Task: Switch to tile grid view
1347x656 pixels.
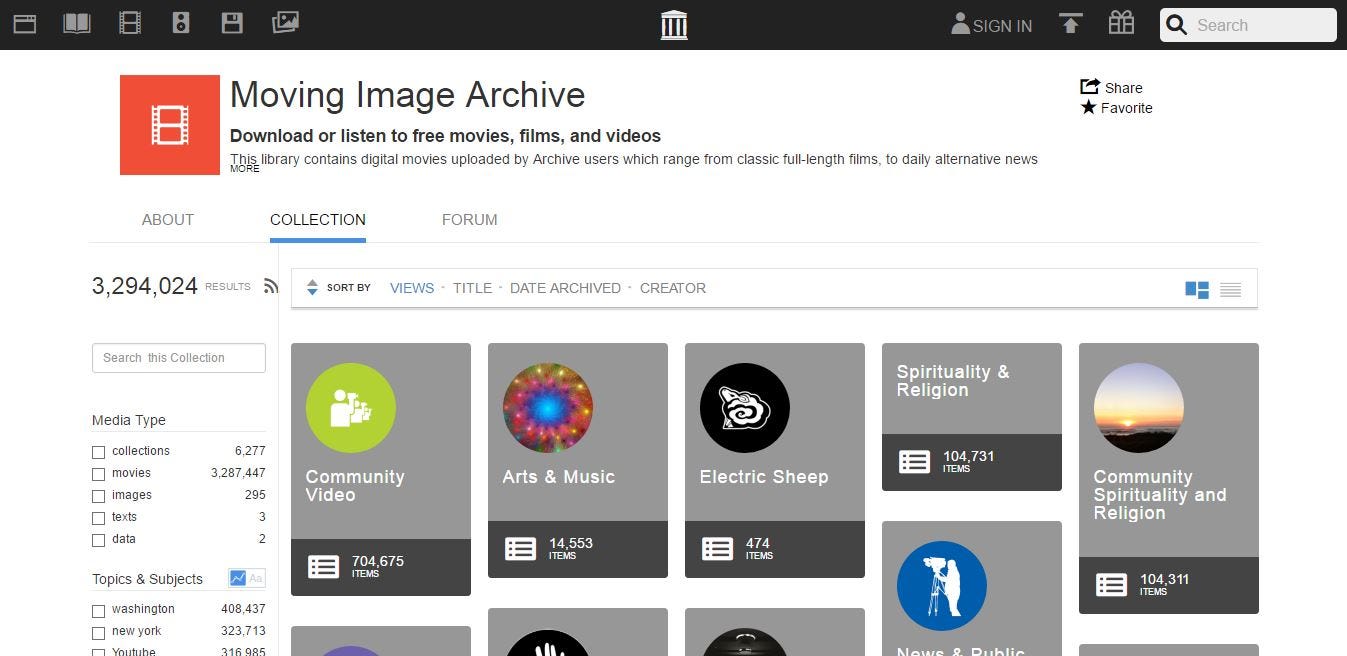Action: [1197, 290]
